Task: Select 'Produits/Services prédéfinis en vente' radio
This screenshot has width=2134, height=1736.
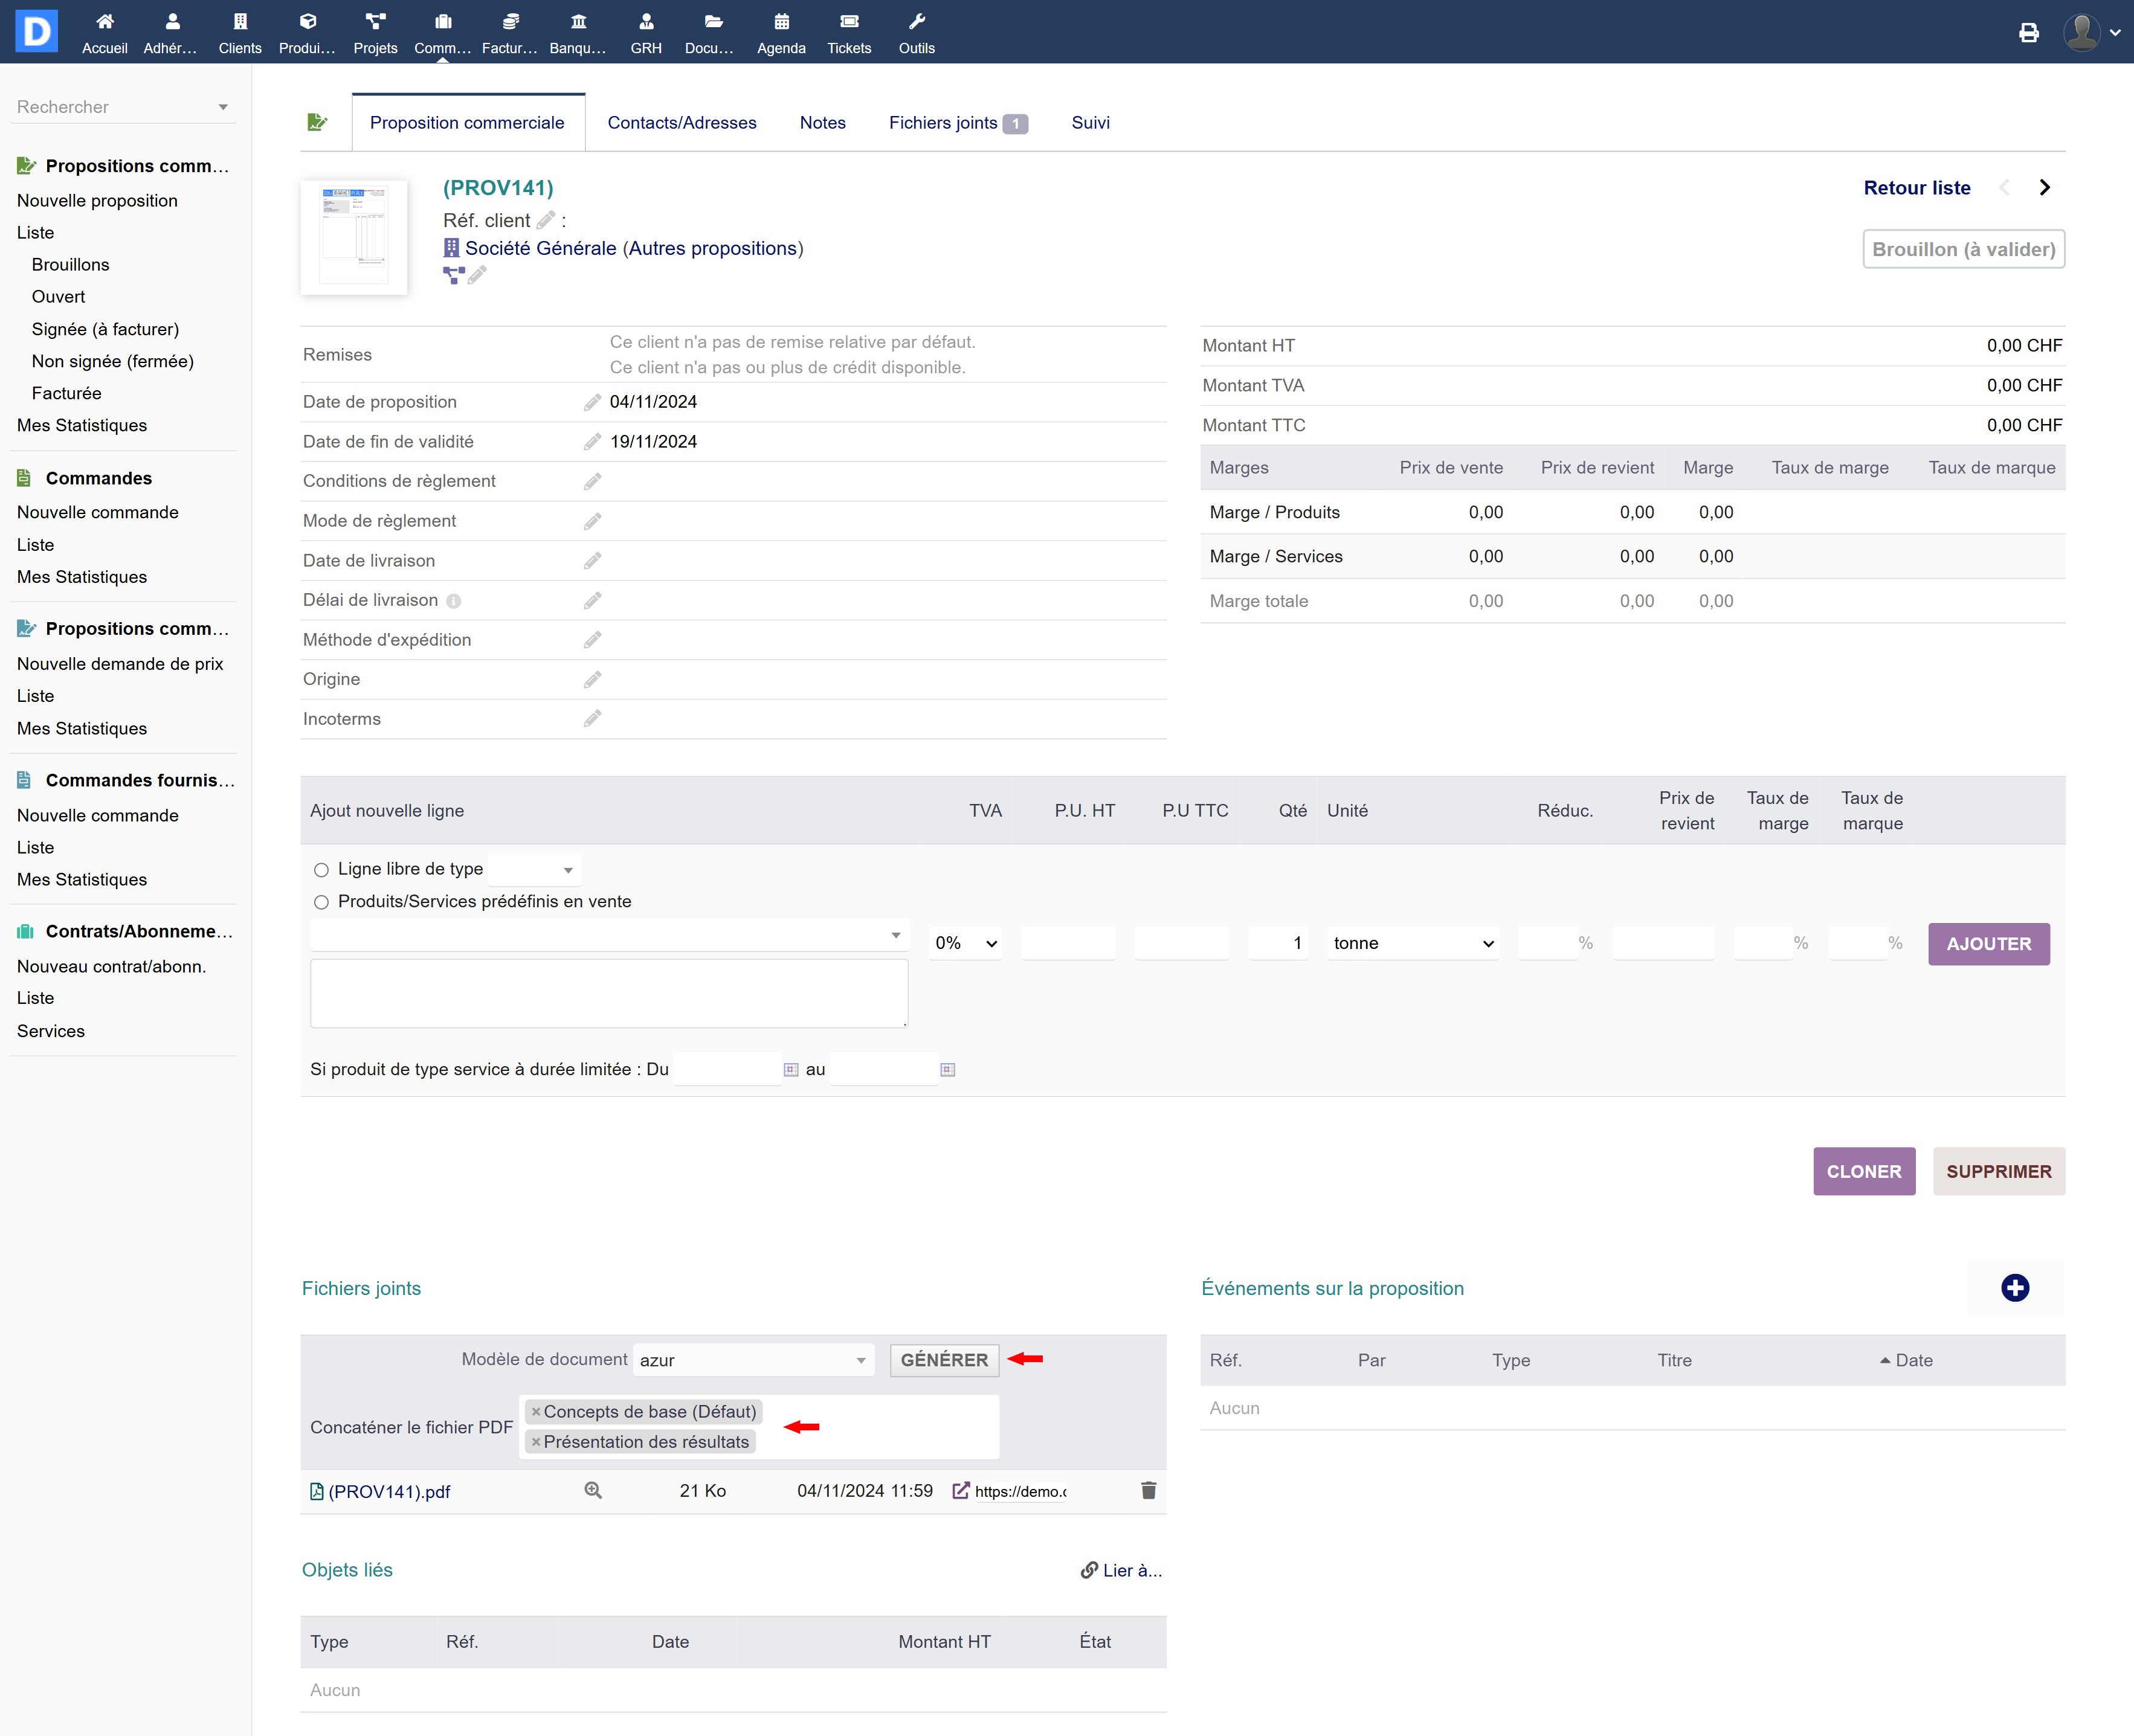Action: click(x=321, y=902)
